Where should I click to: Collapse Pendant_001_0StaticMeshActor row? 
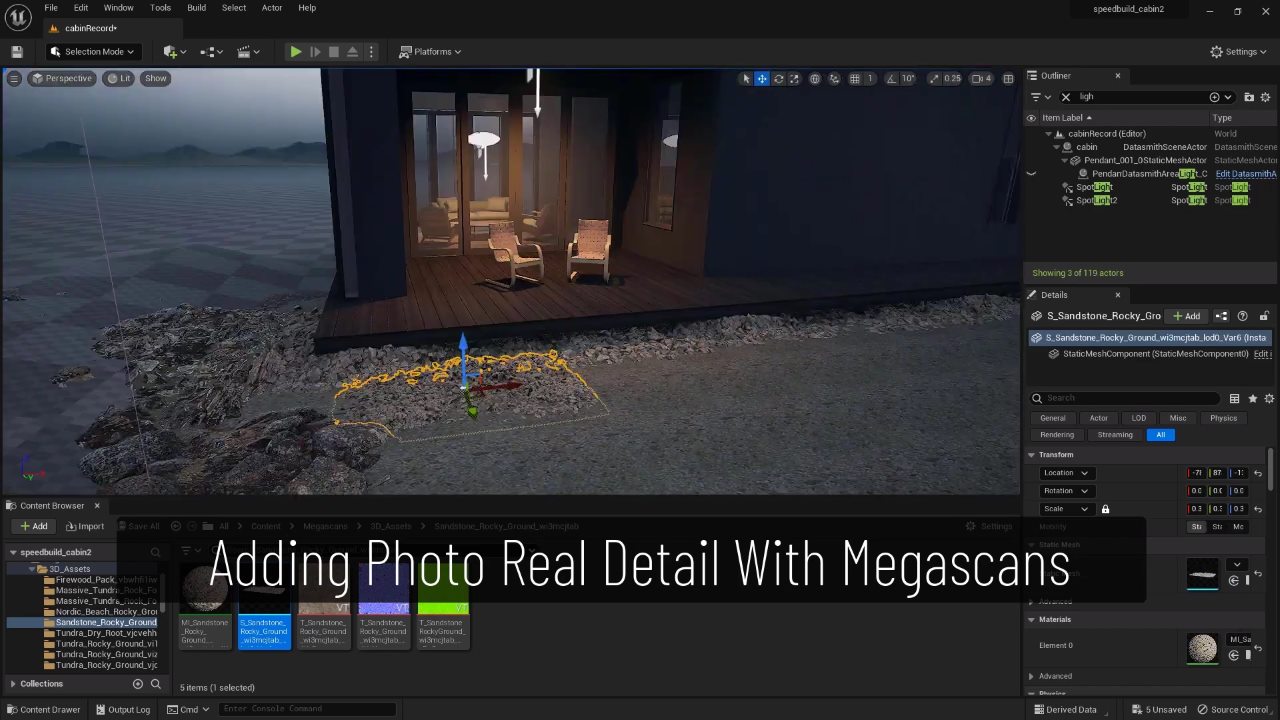[1065, 160]
